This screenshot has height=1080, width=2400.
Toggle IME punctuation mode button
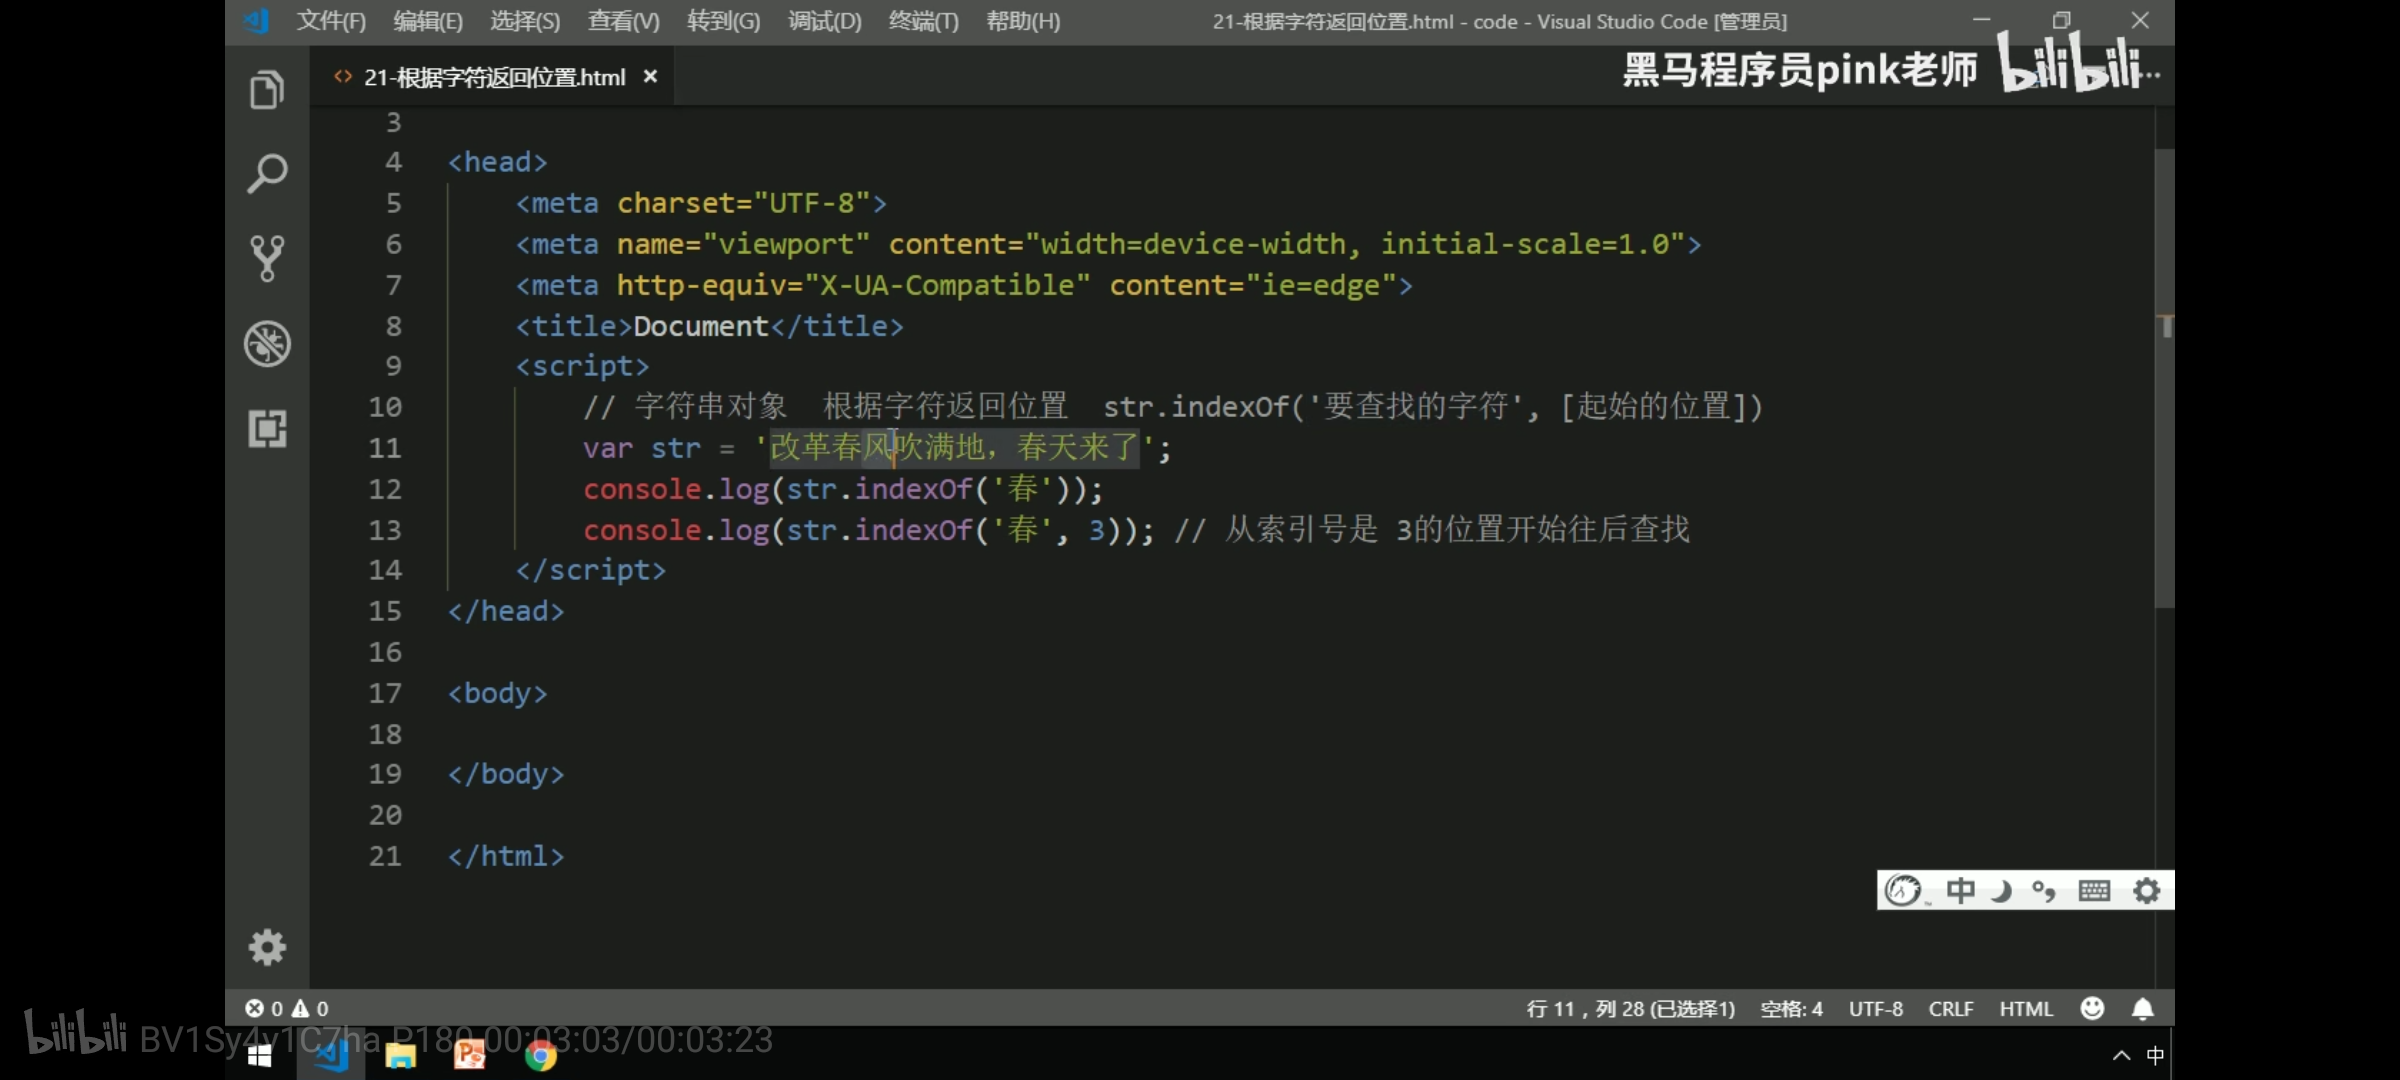[x=2043, y=890]
